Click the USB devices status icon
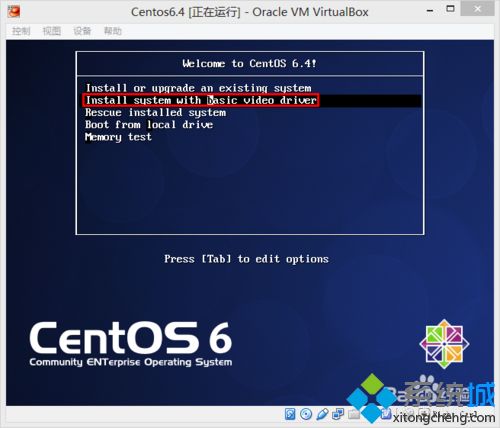 pos(322,414)
